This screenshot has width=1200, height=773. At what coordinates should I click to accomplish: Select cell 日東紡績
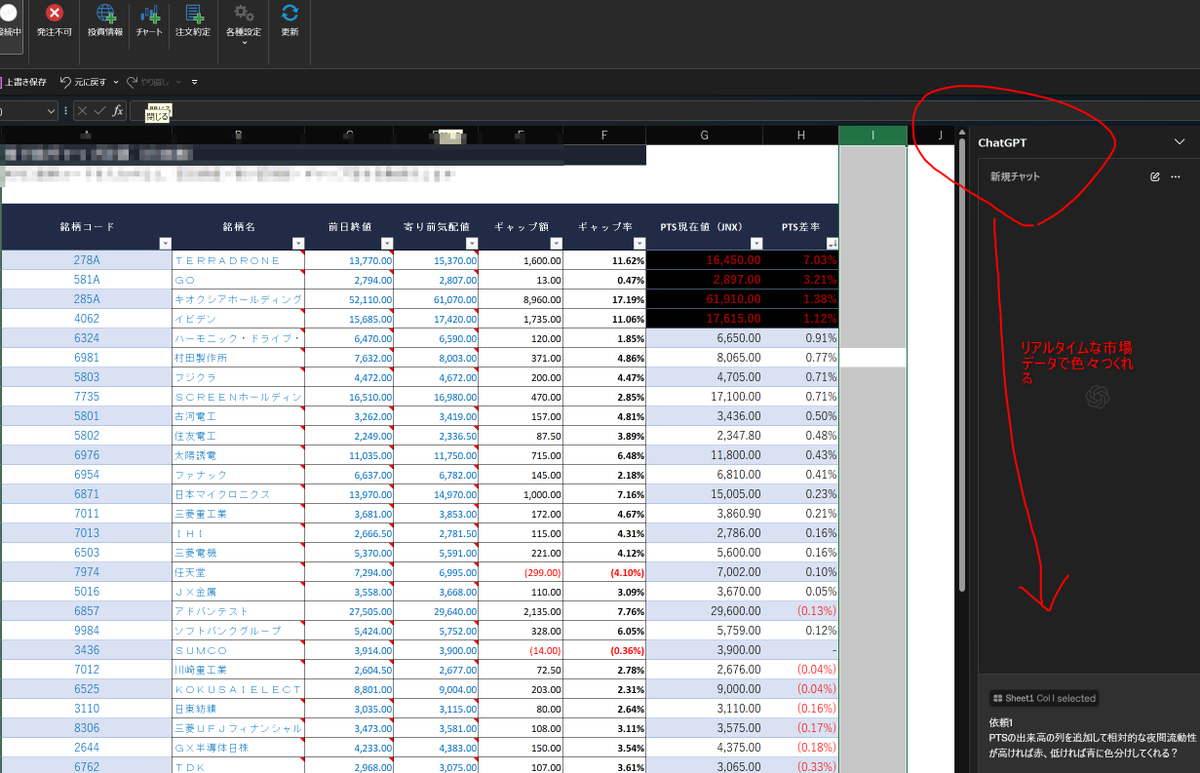(238, 709)
